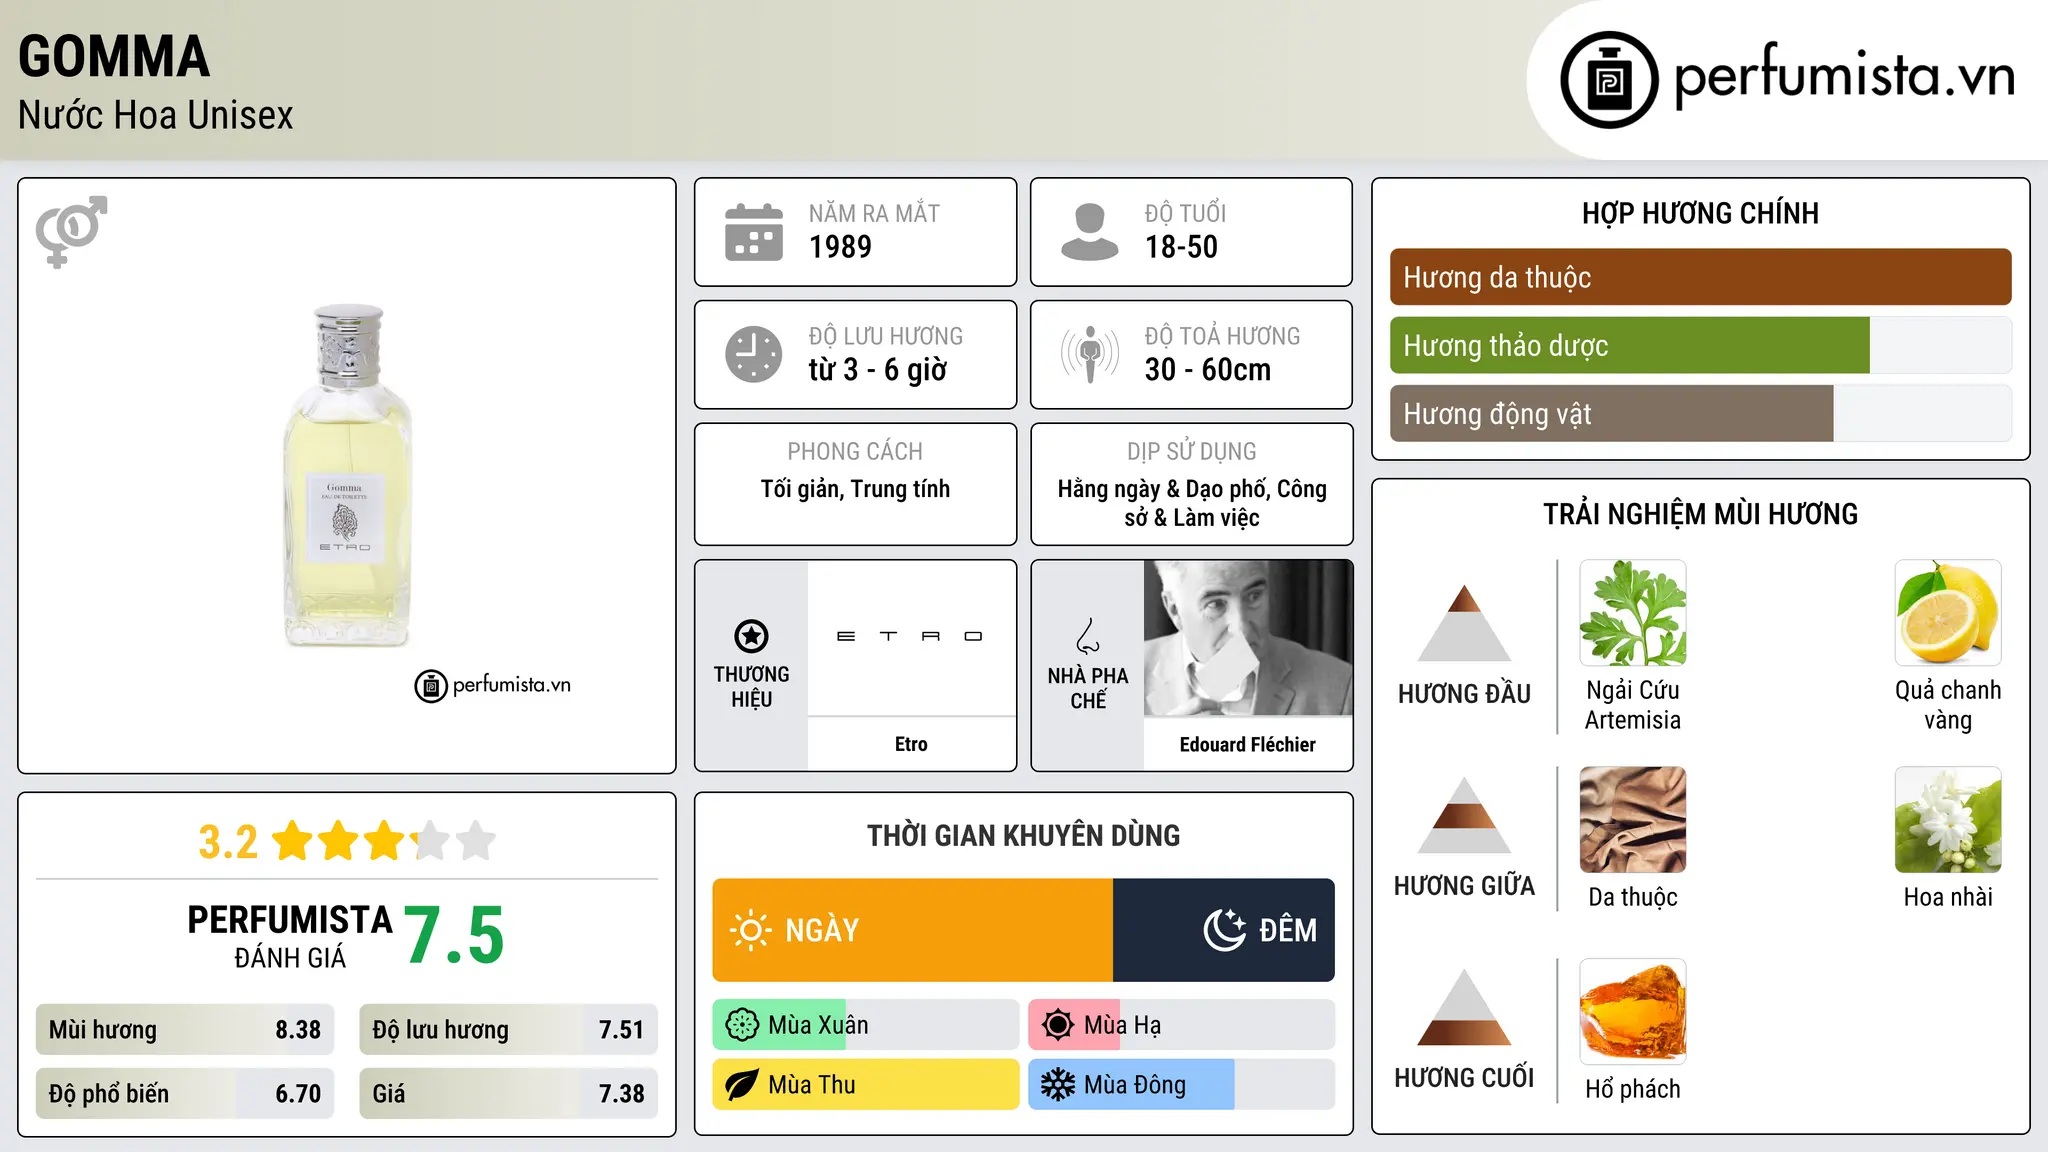Screen dimensions: 2048x1152
Task: Click the last grey rating star
Action: click(x=476, y=841)
